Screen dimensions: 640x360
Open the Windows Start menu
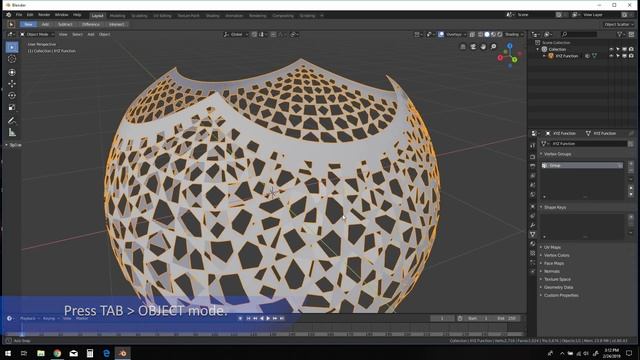coord(8,353)
